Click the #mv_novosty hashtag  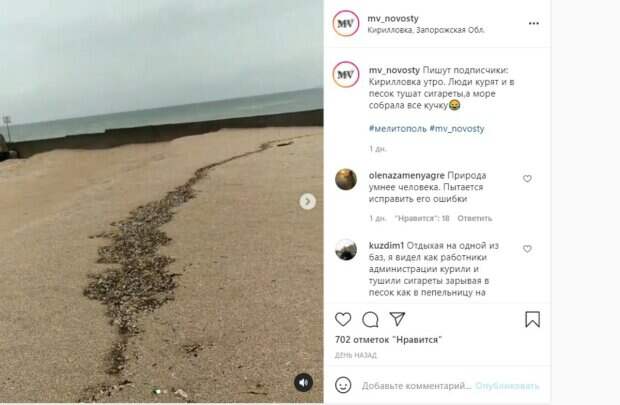tap(457, 129)
